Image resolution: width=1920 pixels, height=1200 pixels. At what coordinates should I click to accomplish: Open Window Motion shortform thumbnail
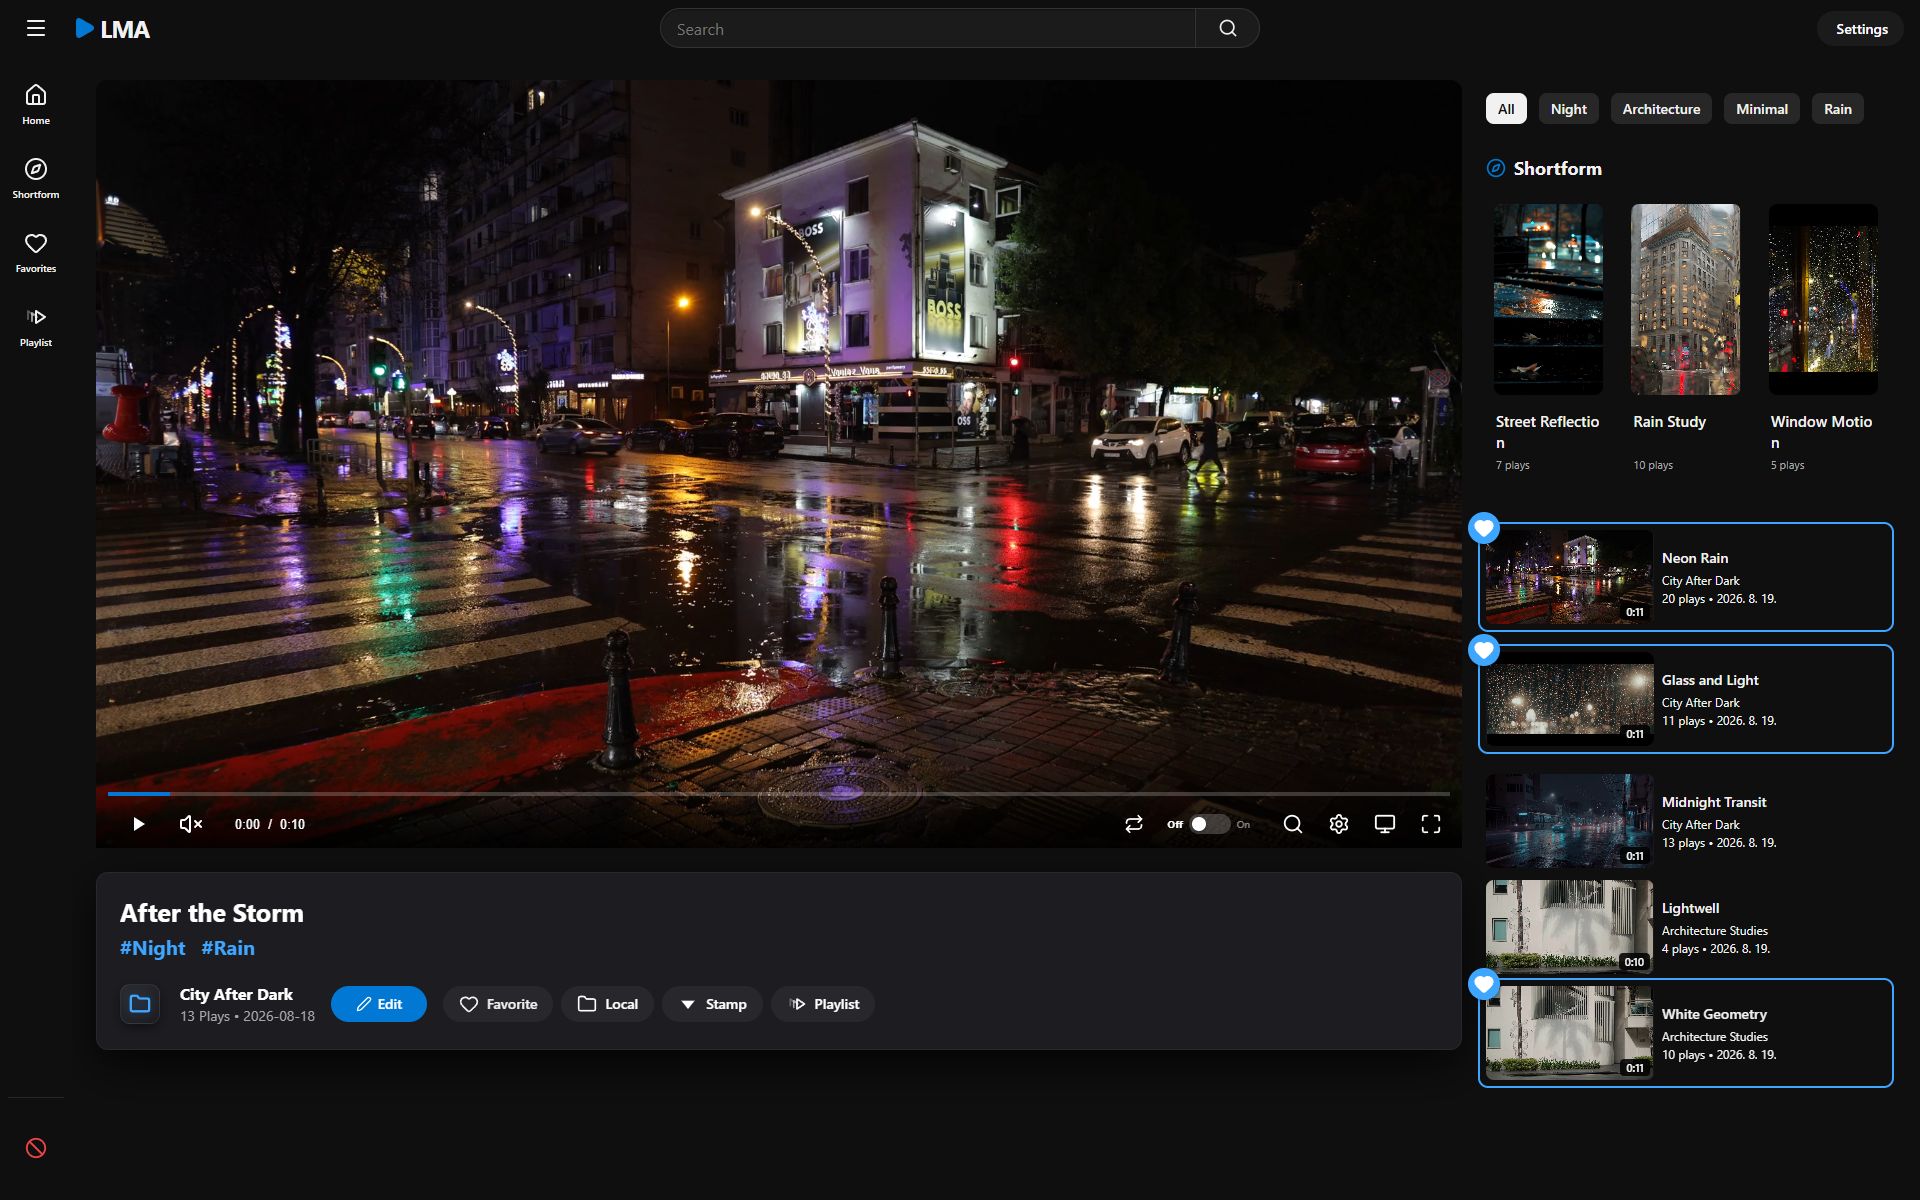(x=1823, y=299)
